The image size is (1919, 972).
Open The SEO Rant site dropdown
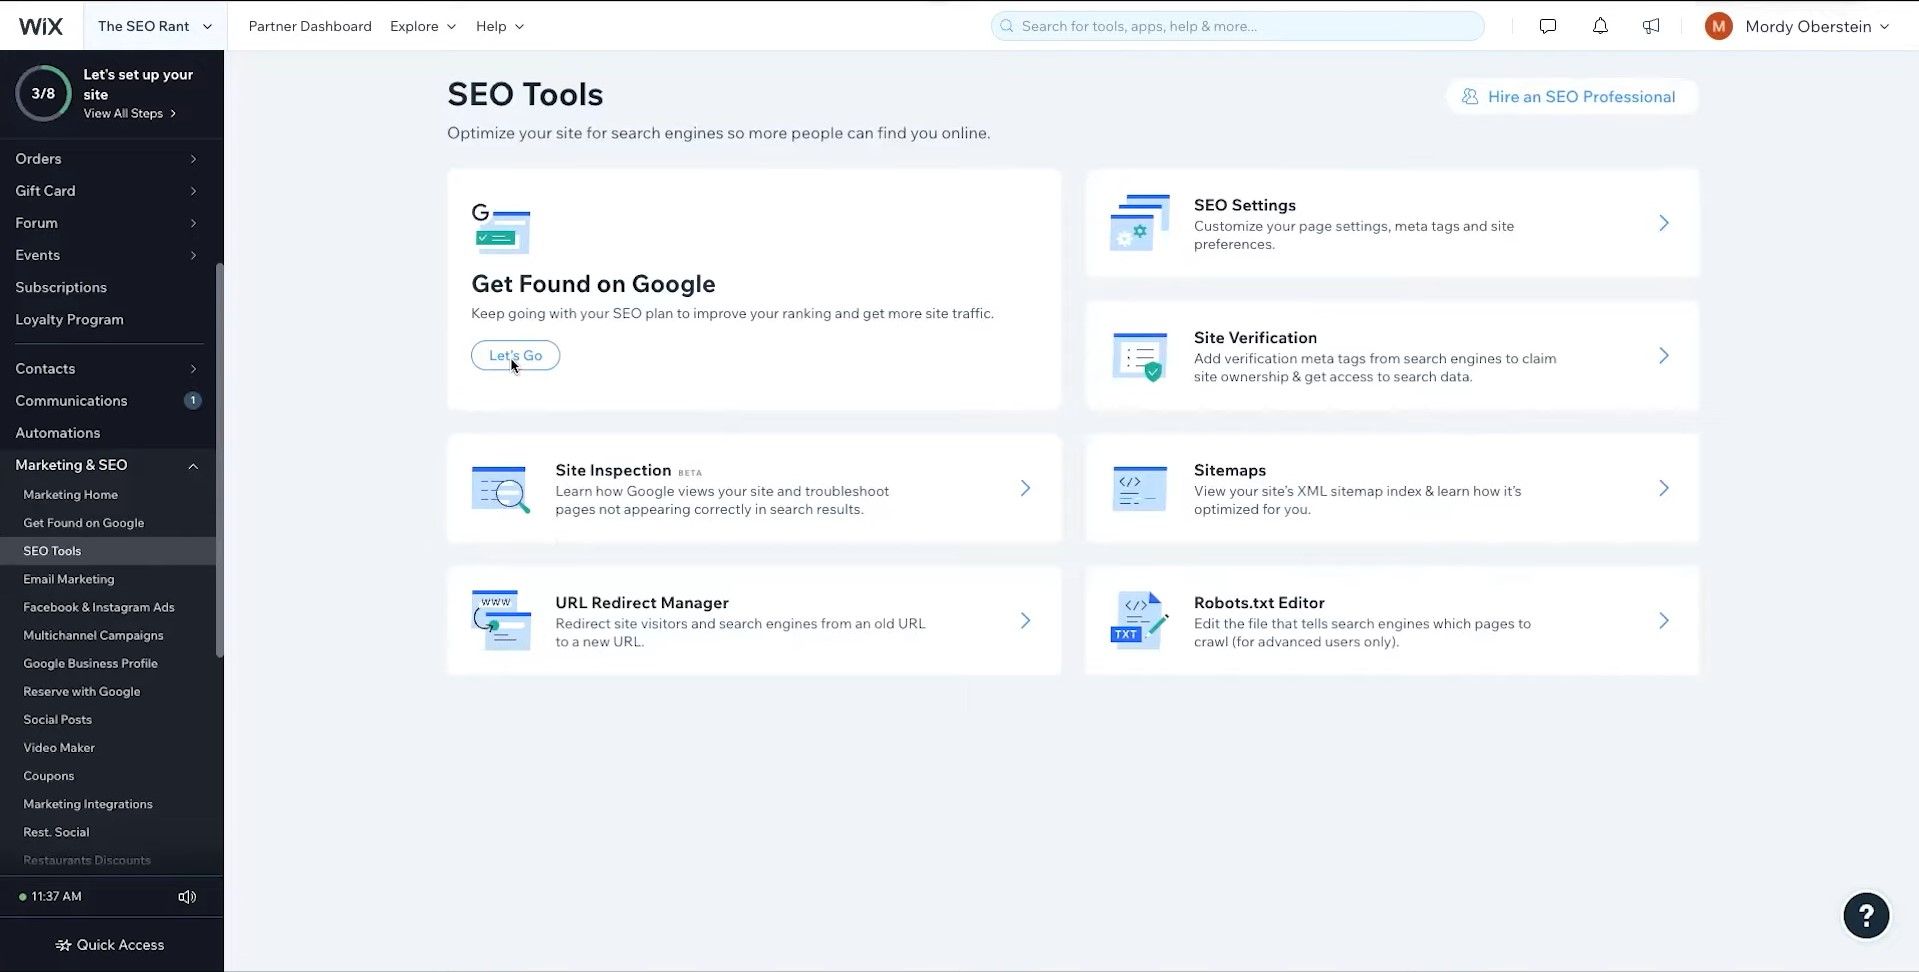tap(155, 26)
